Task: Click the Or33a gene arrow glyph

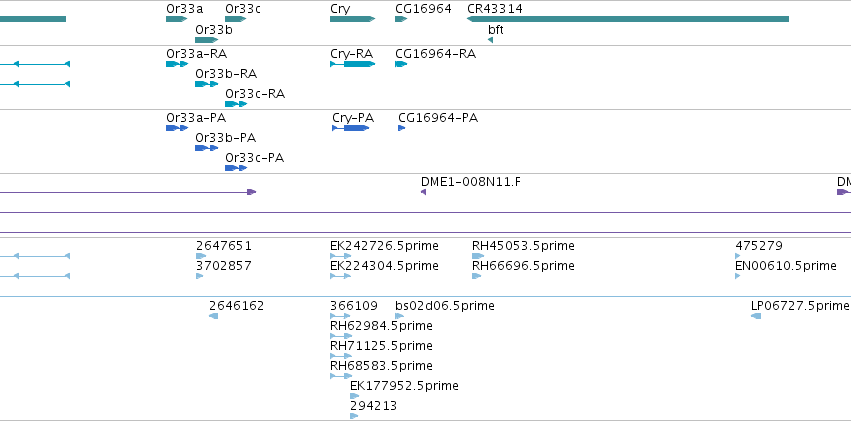Action: (176, 19)
